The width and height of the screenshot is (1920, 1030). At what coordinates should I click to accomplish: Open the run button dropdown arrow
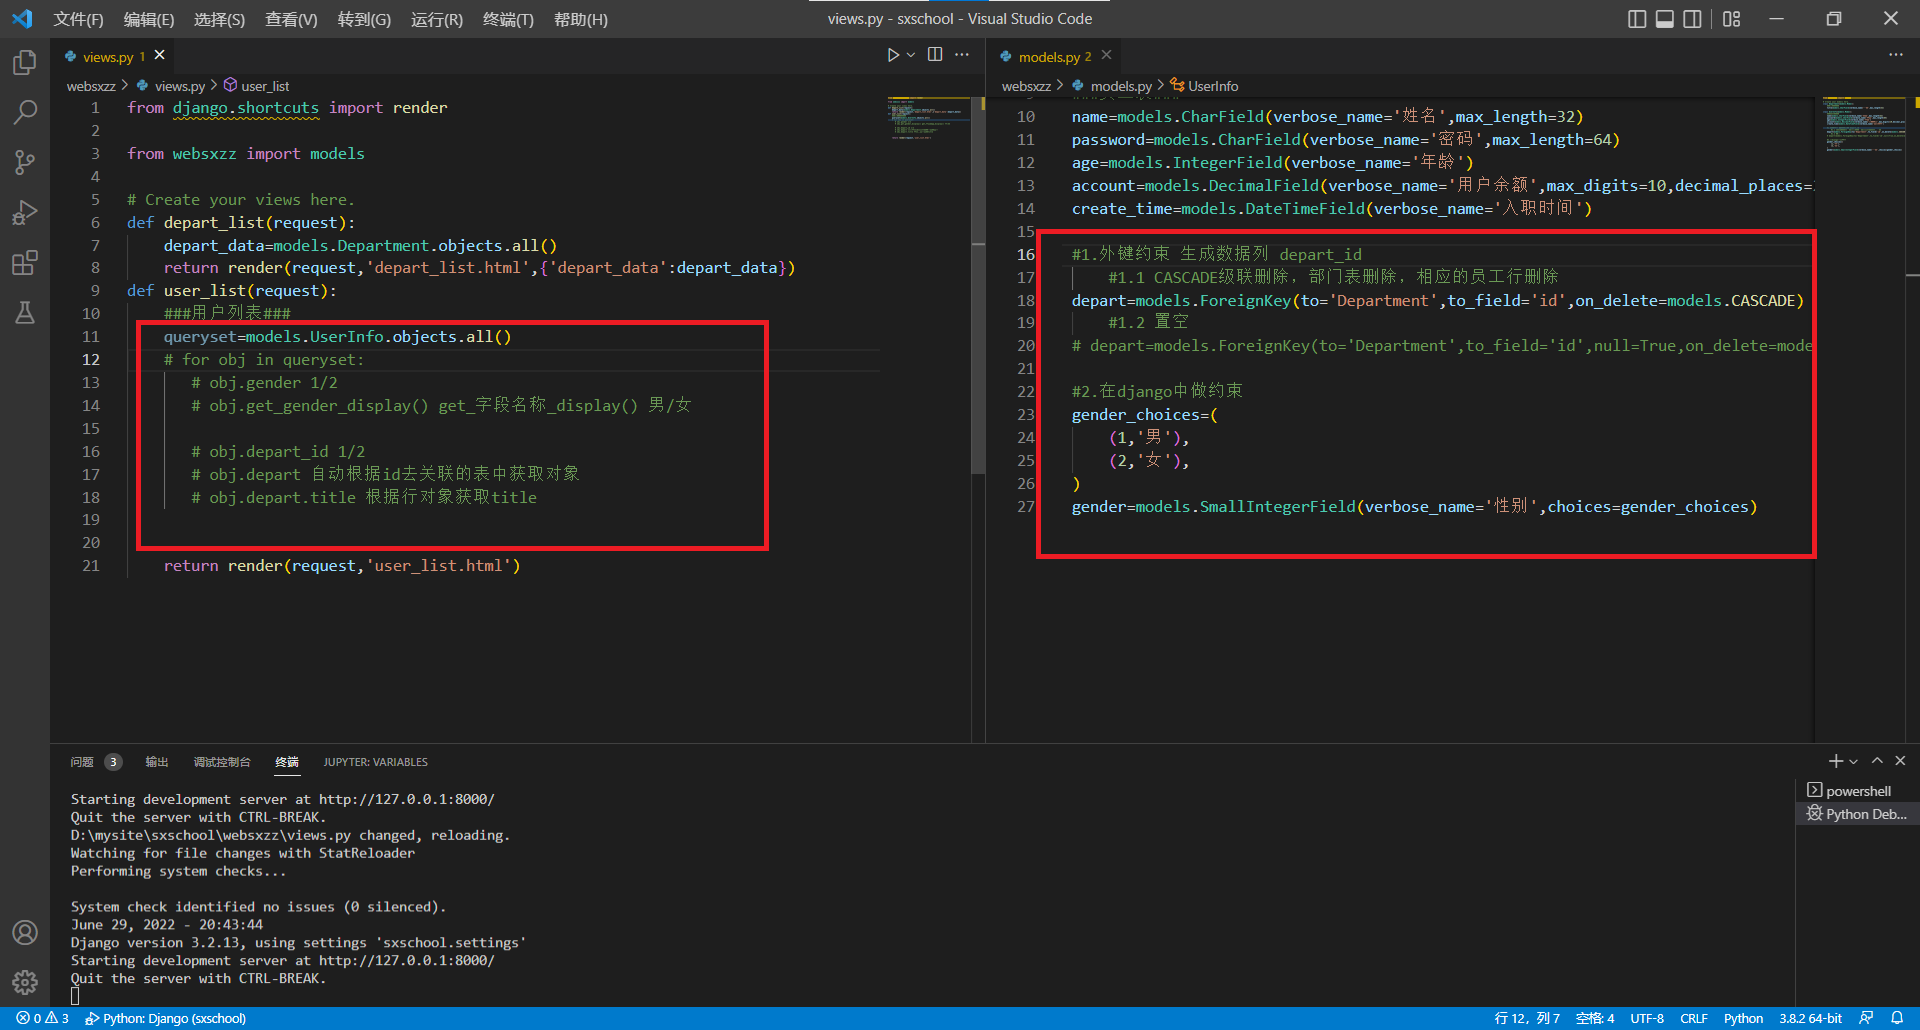click(911, 55)
